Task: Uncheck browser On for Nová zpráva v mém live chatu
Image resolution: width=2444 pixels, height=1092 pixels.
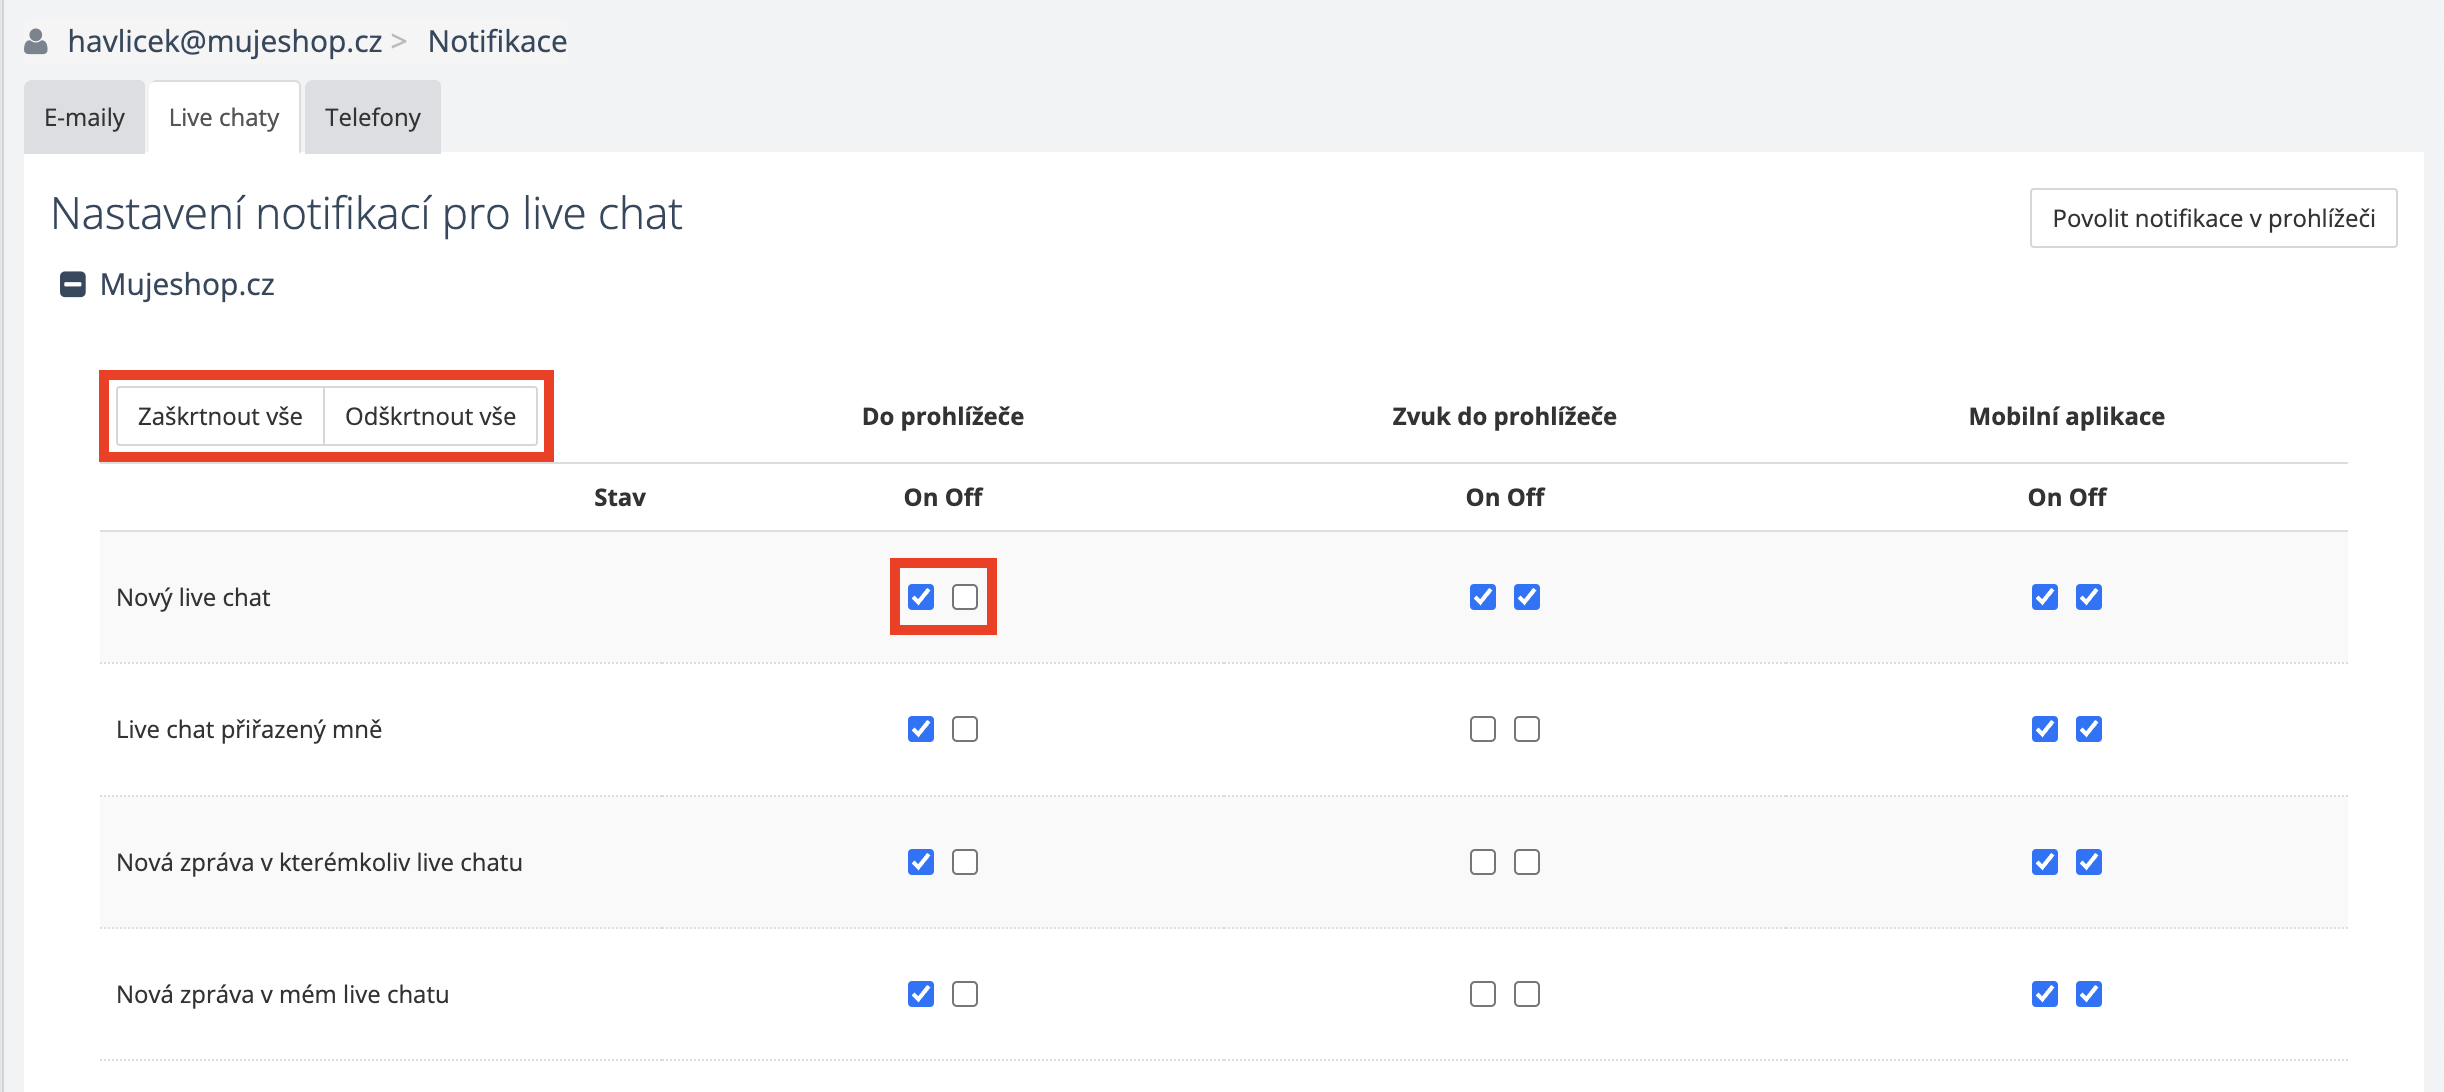Action: click(921, 994)
